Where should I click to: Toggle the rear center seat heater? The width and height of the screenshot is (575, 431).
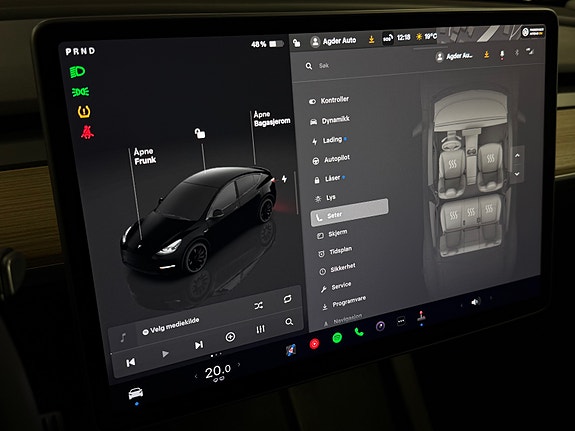[x=471, y=212]
